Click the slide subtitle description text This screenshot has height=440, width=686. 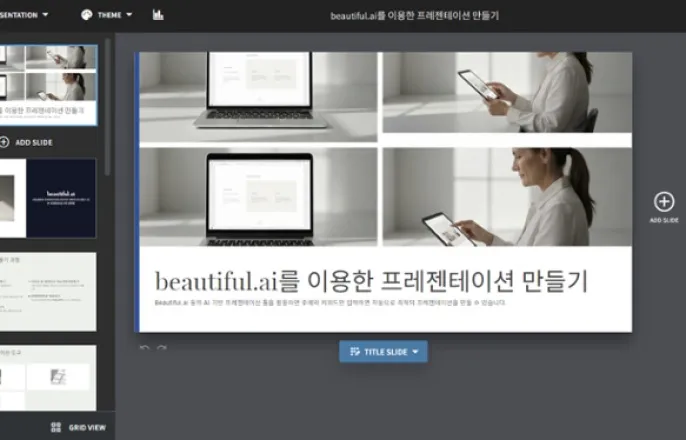pos(330,303)
